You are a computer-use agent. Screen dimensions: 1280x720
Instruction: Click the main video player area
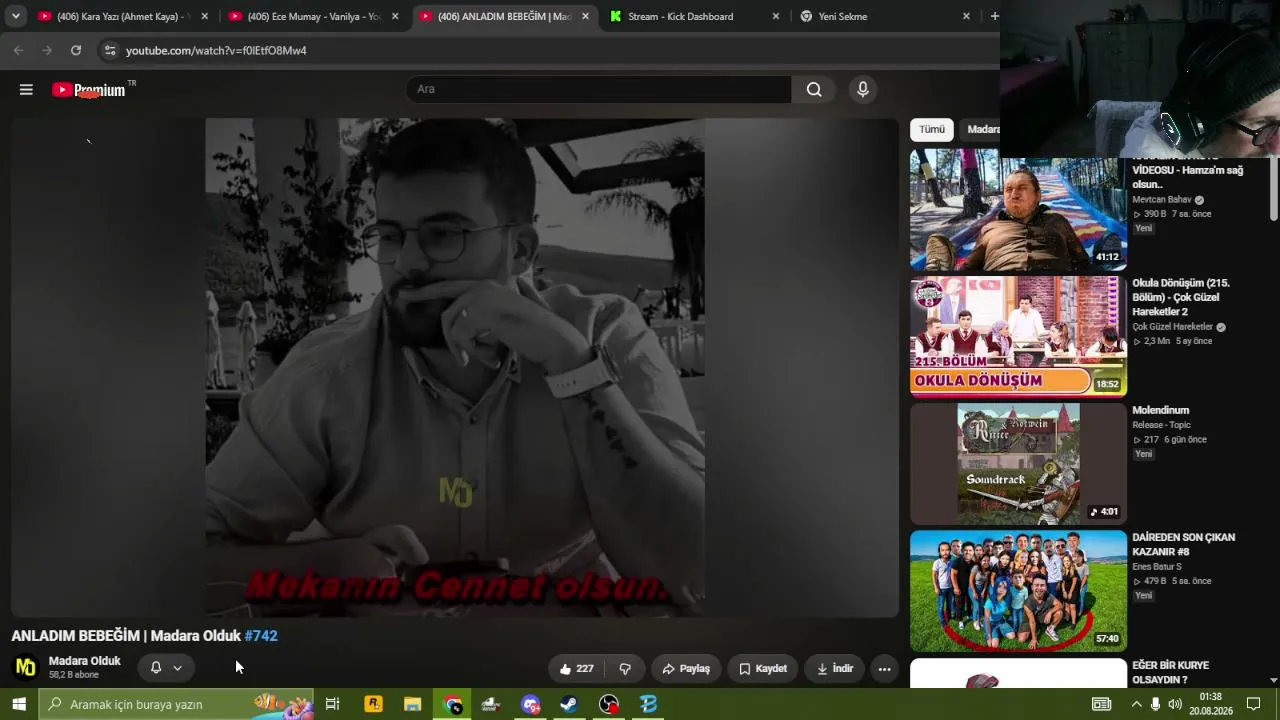pyautogui.click(x=455, y=368)
